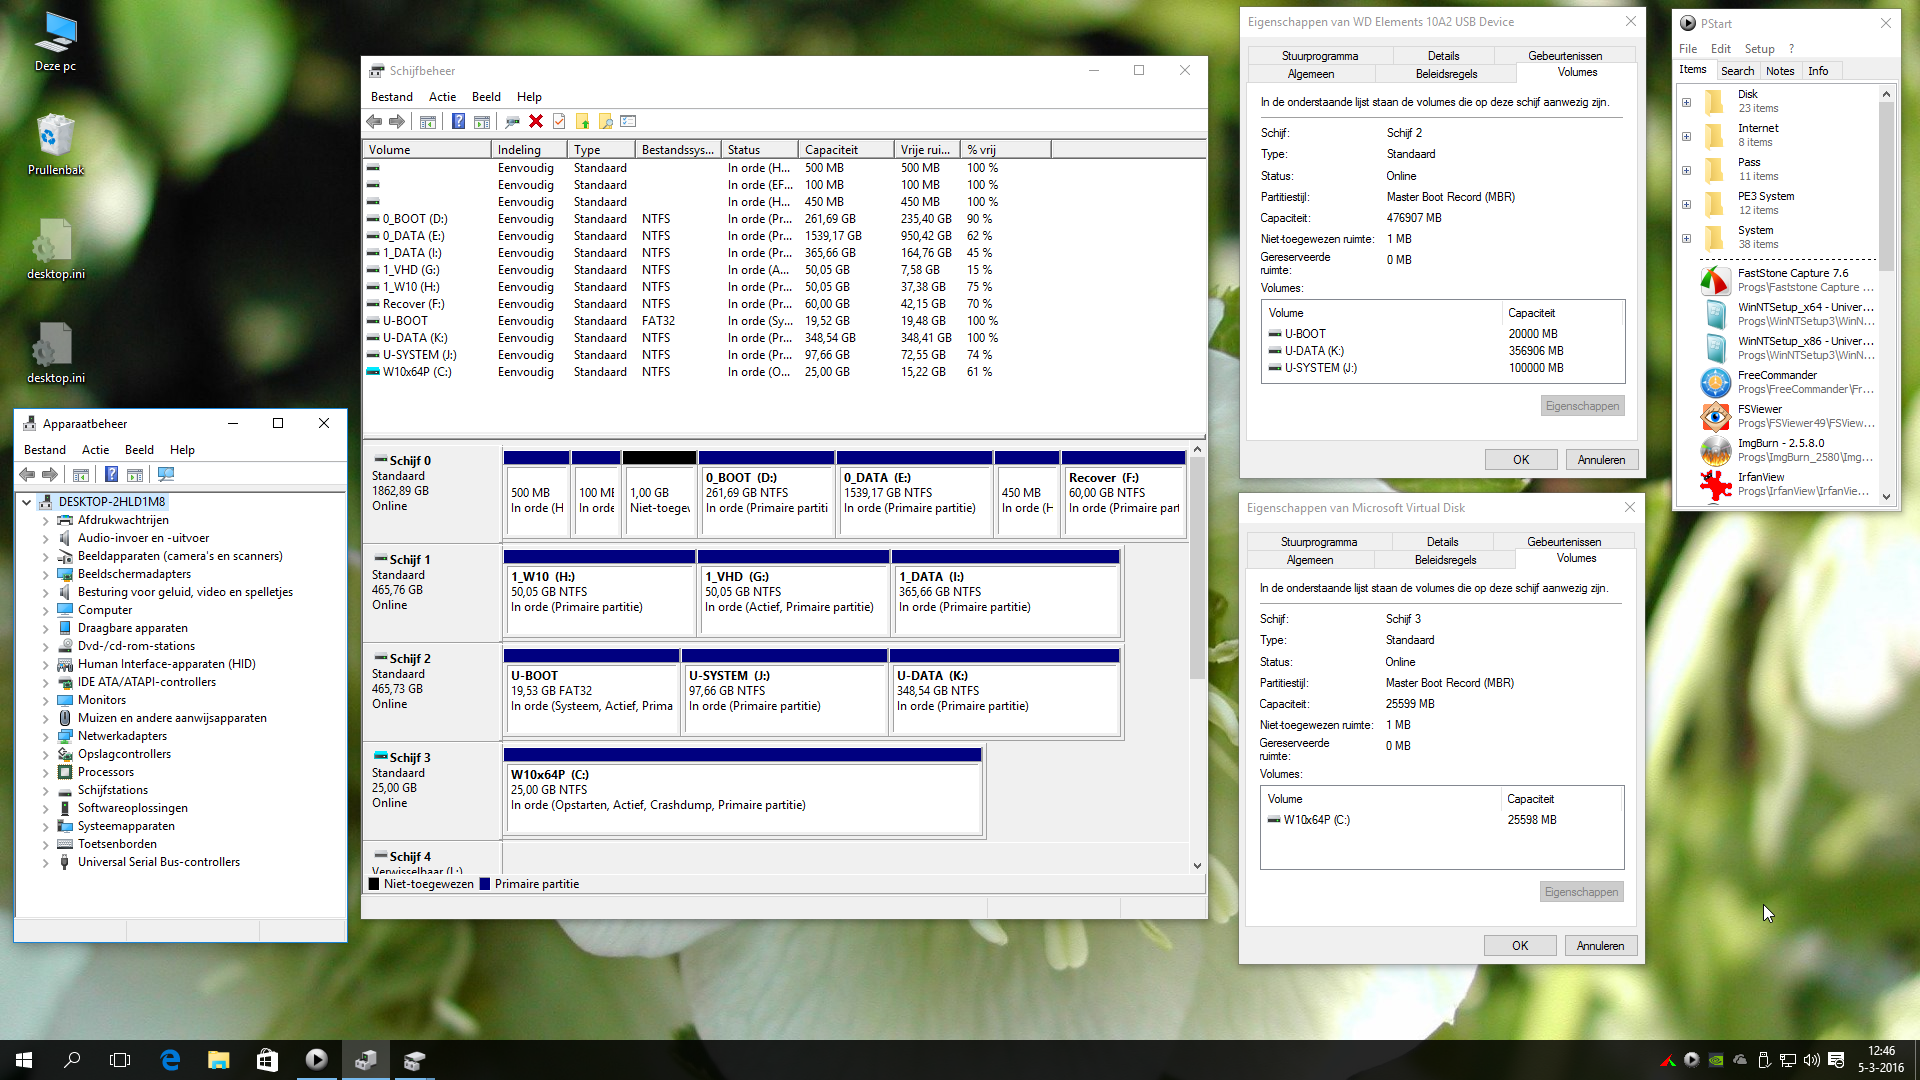Click the checklist settings icon in Schijfbeheer toolbar
The height and width of the screenshot is (1080, 1920).
point(628,122)
